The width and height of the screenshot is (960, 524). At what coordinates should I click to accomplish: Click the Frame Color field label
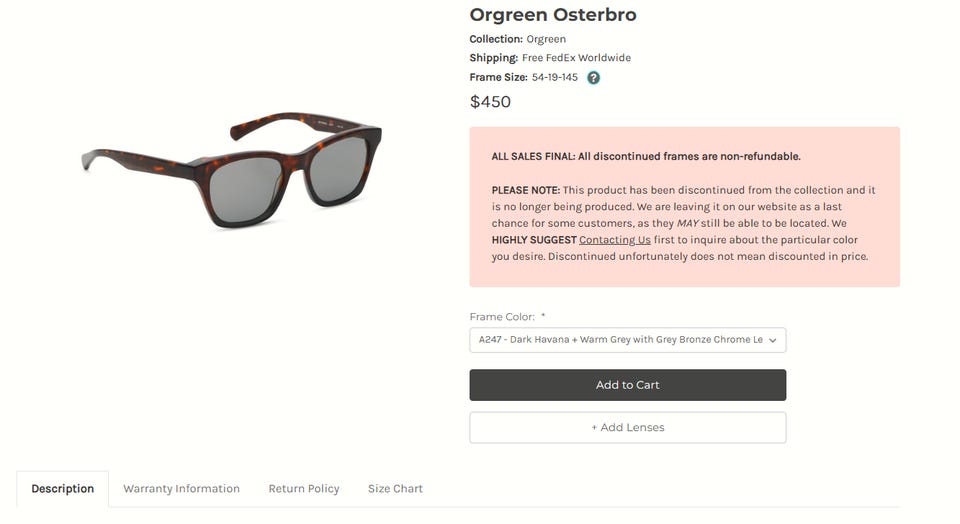point(502,317)
